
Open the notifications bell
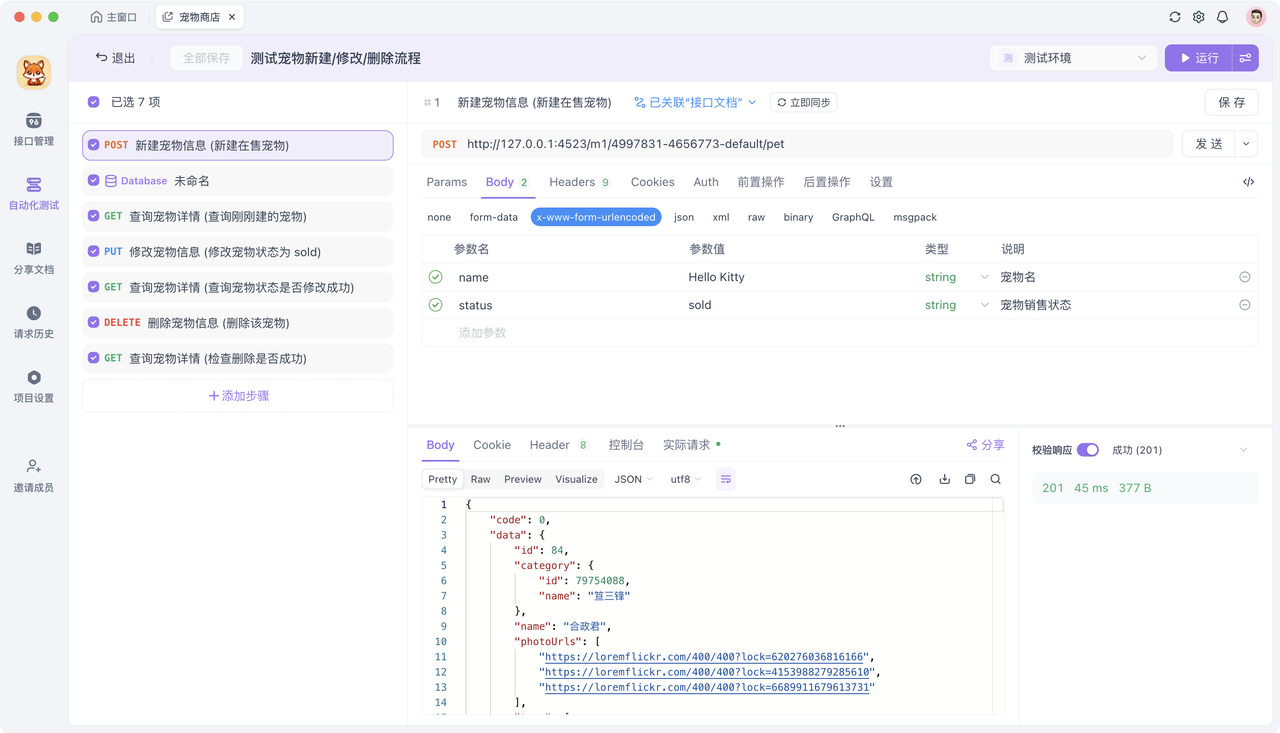1223,17
